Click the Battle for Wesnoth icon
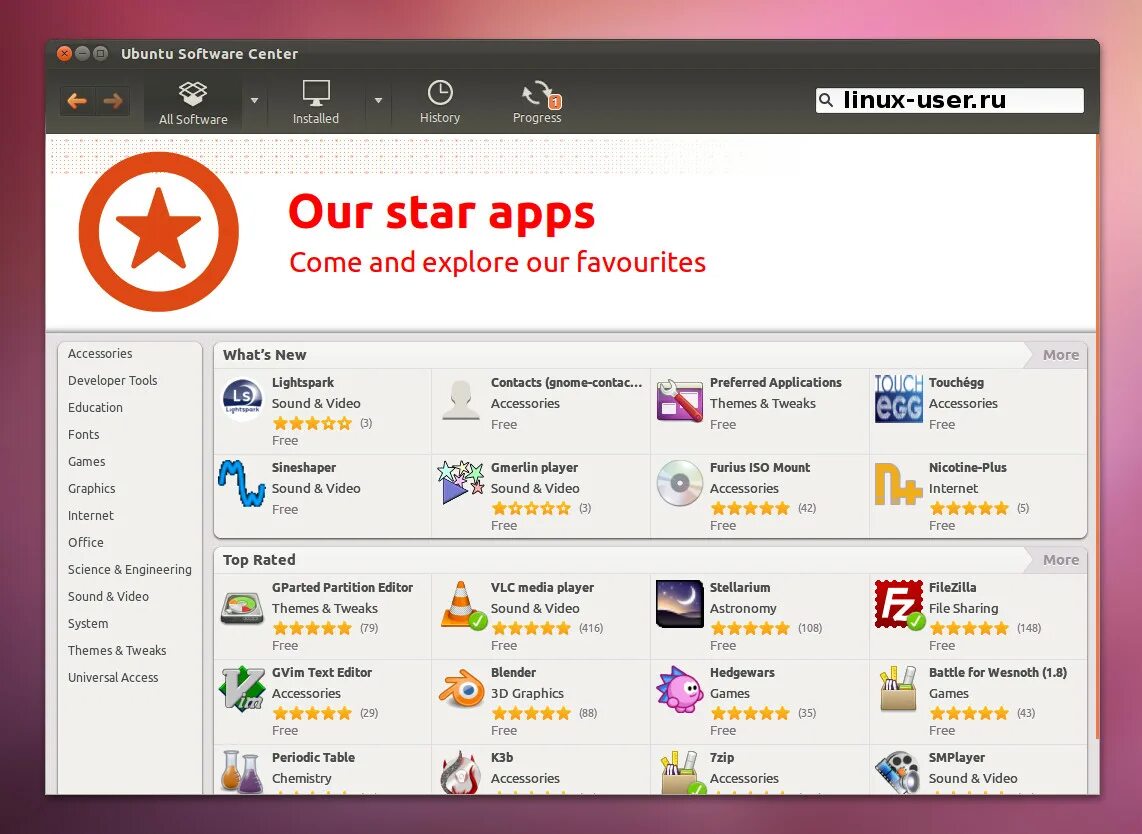The image size is (1142, 834). pyautogui.click(x=898, y=688)
